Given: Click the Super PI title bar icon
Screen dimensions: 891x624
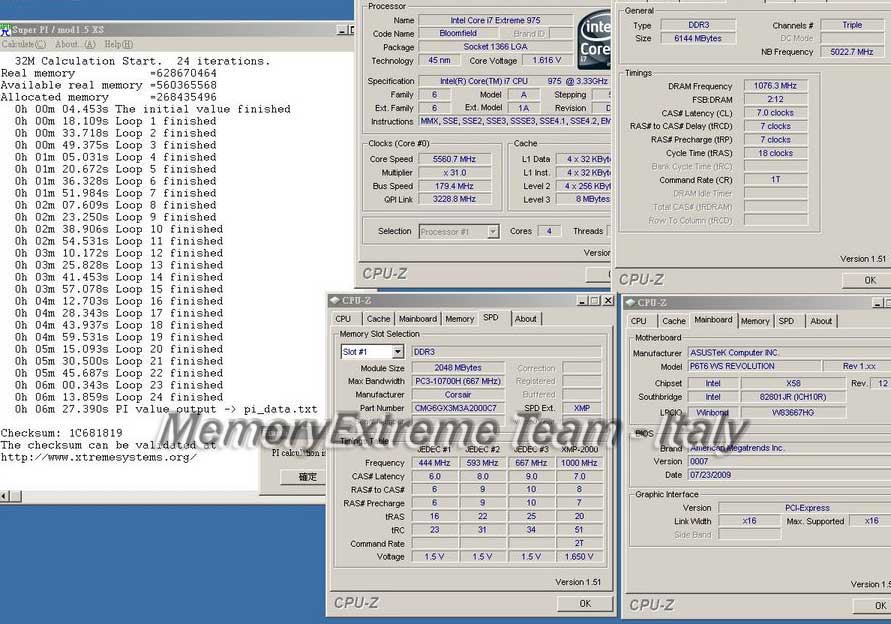Looking at the screenshot, I should click(6, 30).
